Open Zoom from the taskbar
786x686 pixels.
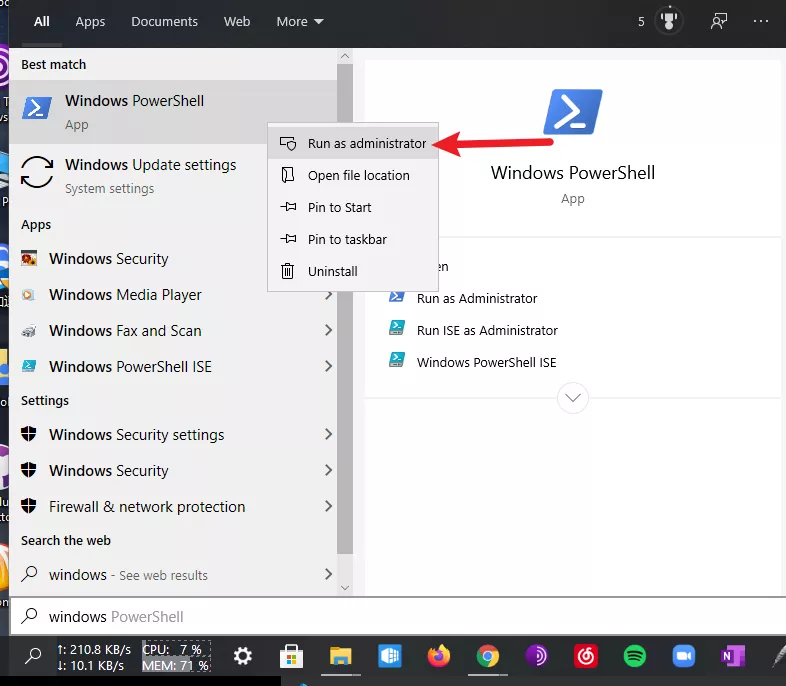point(684,656)
